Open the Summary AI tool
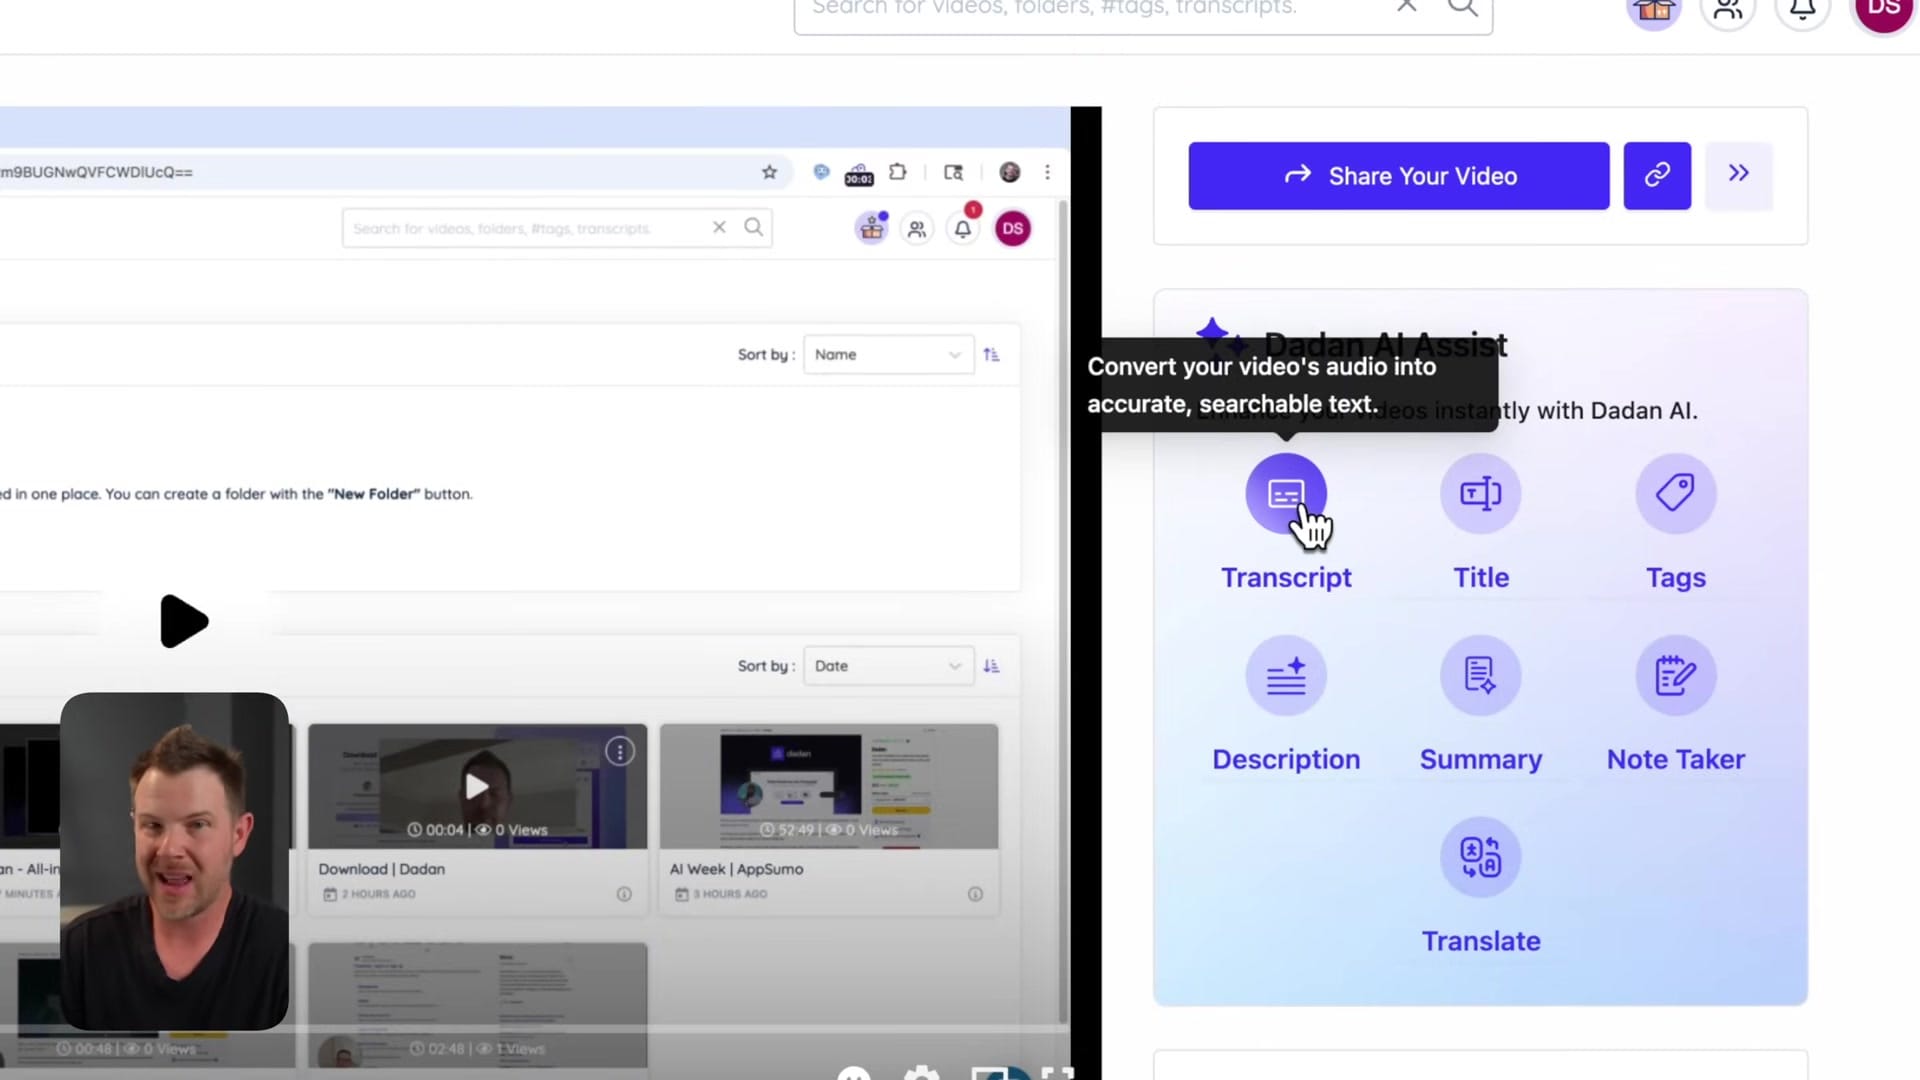This screenshot has height=1080, width=1920. (1481, 676)
